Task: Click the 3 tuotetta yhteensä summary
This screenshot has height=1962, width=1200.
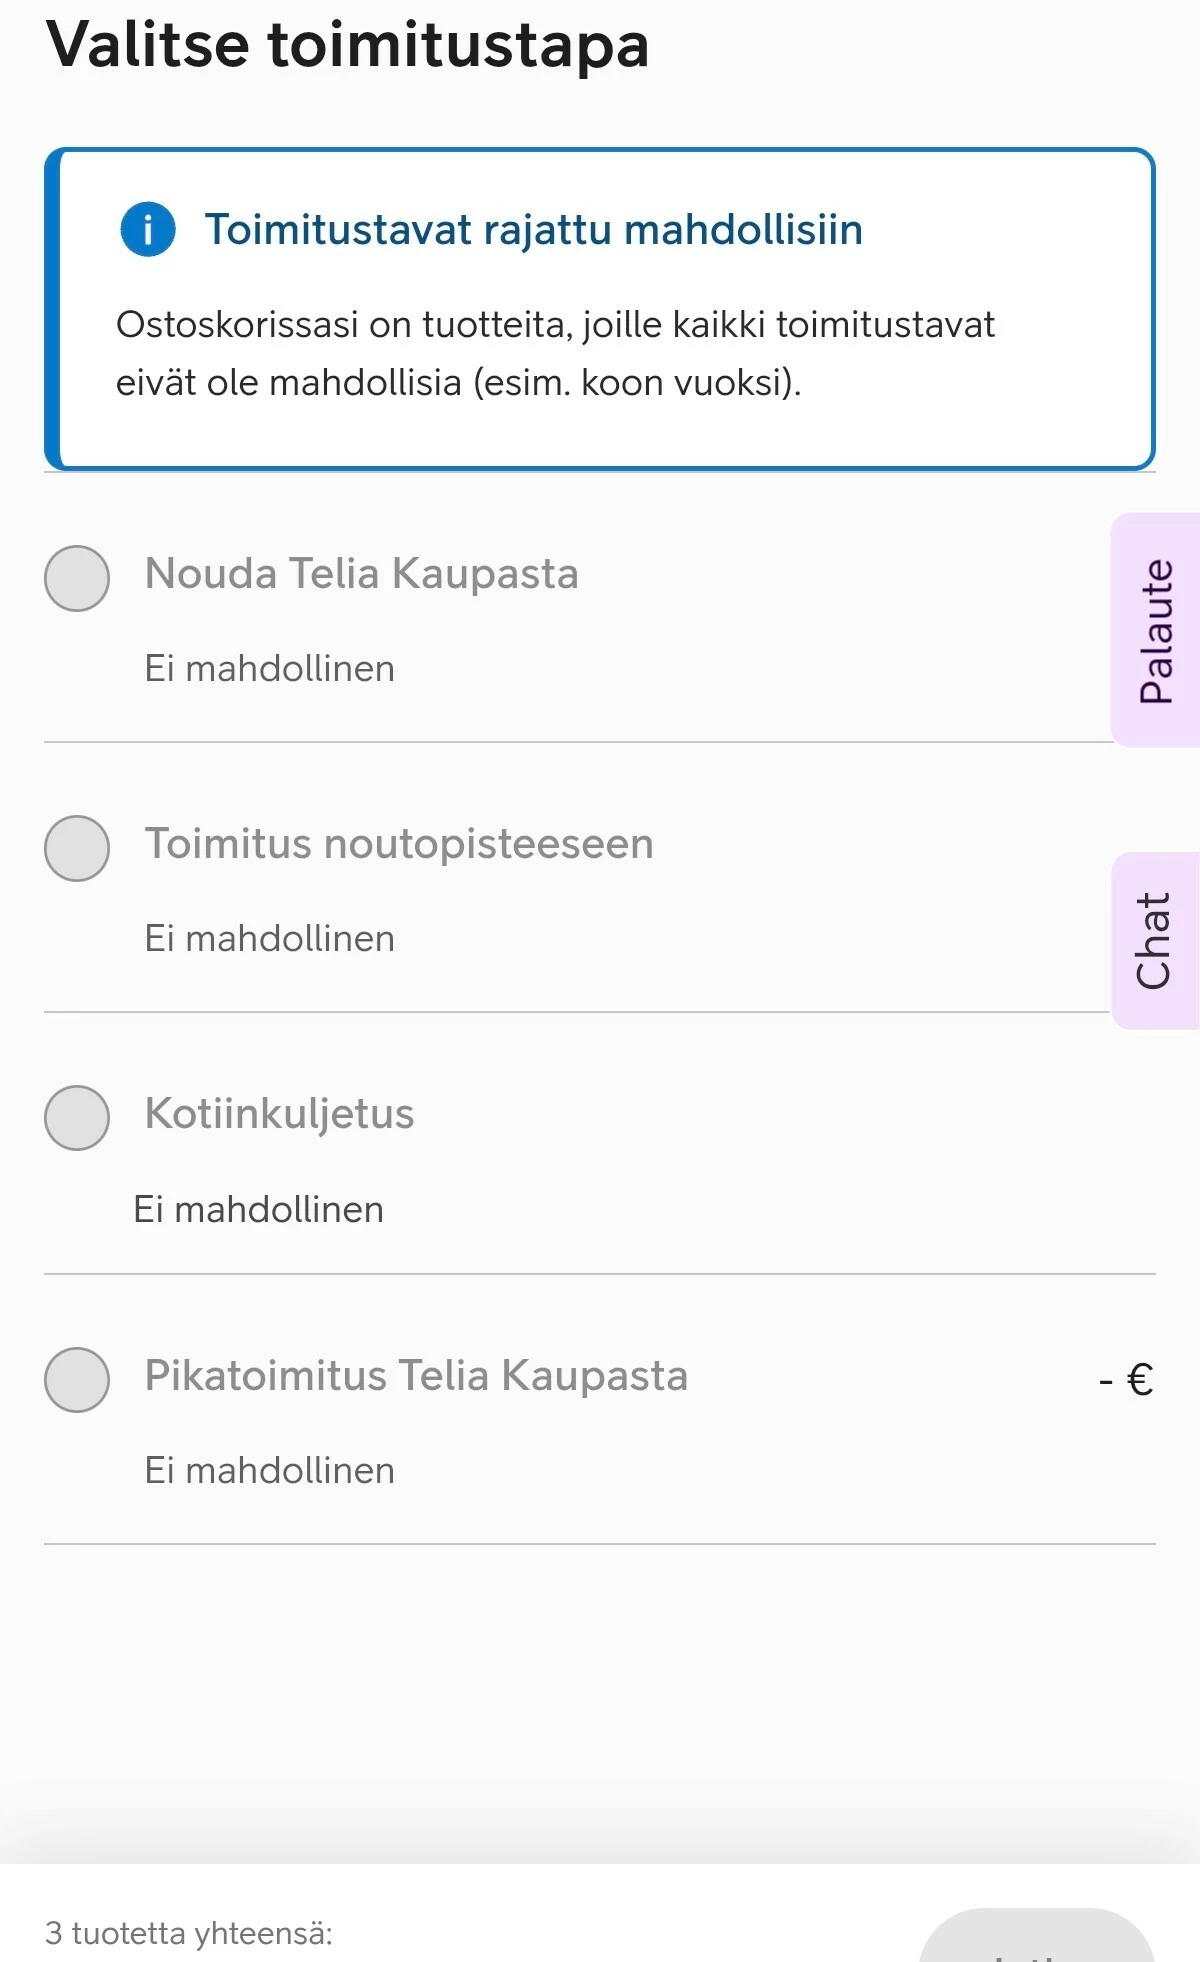Action: click(188, 1933)
